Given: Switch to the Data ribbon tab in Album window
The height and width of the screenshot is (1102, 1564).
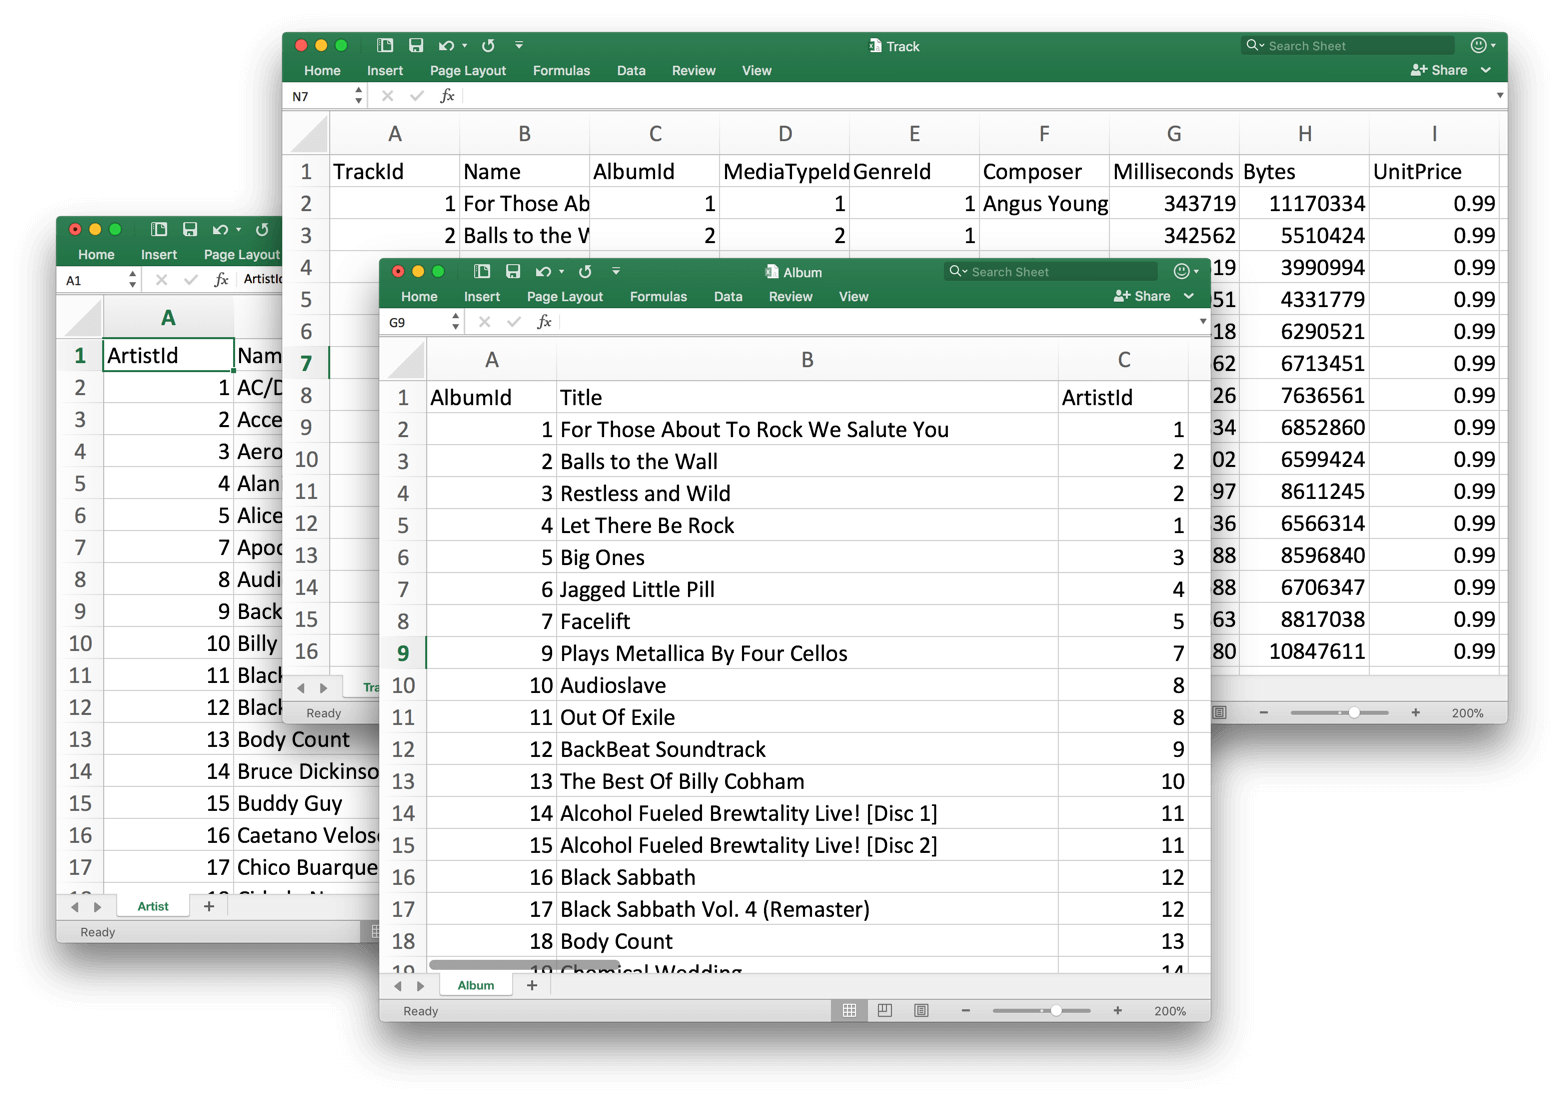Looking at the screenshot, I should pos(727,296).
